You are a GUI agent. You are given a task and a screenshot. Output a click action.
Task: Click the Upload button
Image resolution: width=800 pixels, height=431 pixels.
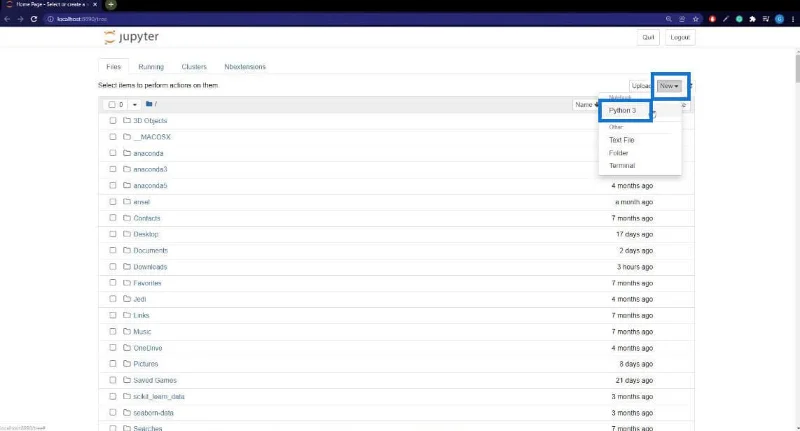[641, 86]
